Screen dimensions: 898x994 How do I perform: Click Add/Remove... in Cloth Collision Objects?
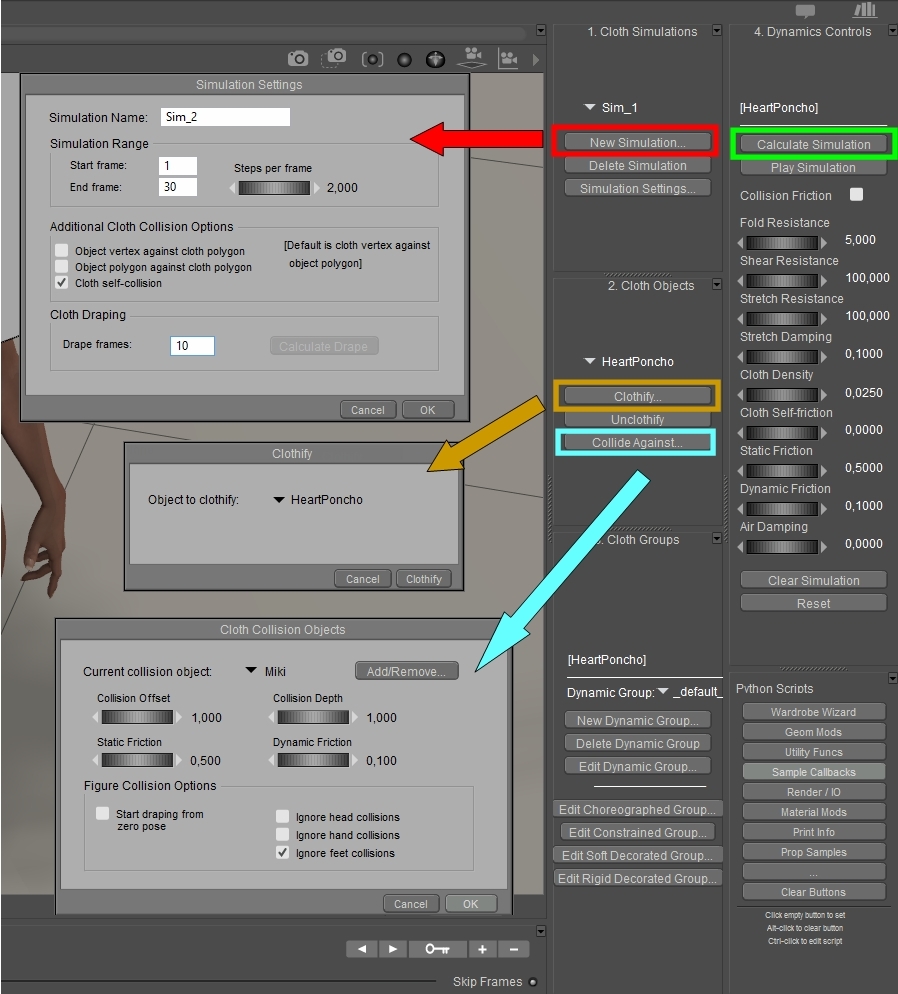point(406,671)
